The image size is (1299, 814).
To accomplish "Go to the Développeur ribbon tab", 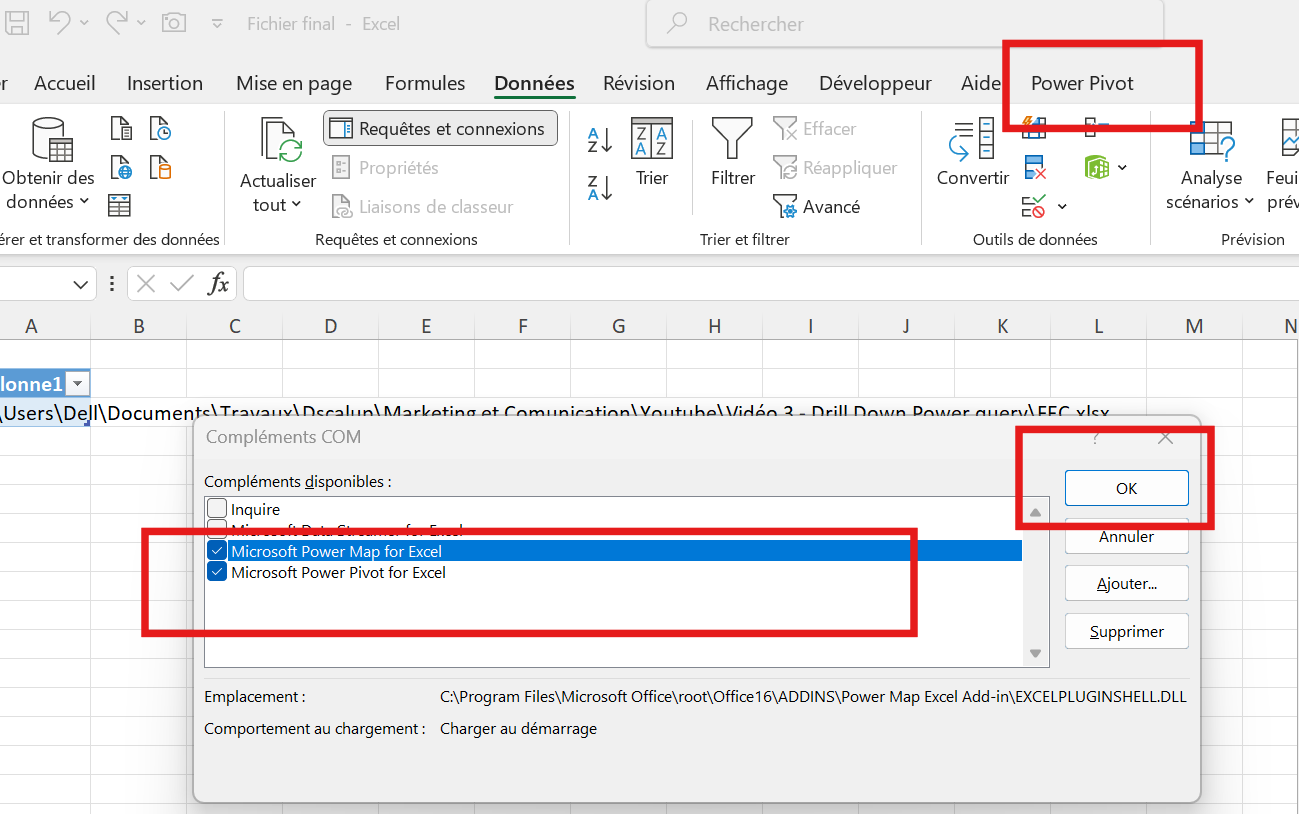I will click(875, 83).
